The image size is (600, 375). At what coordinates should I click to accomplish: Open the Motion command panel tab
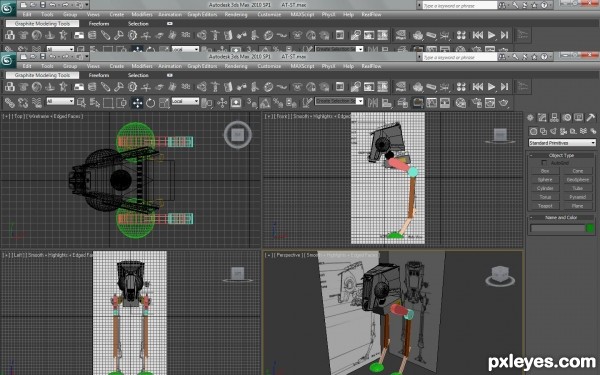click(x=567, y=117)
